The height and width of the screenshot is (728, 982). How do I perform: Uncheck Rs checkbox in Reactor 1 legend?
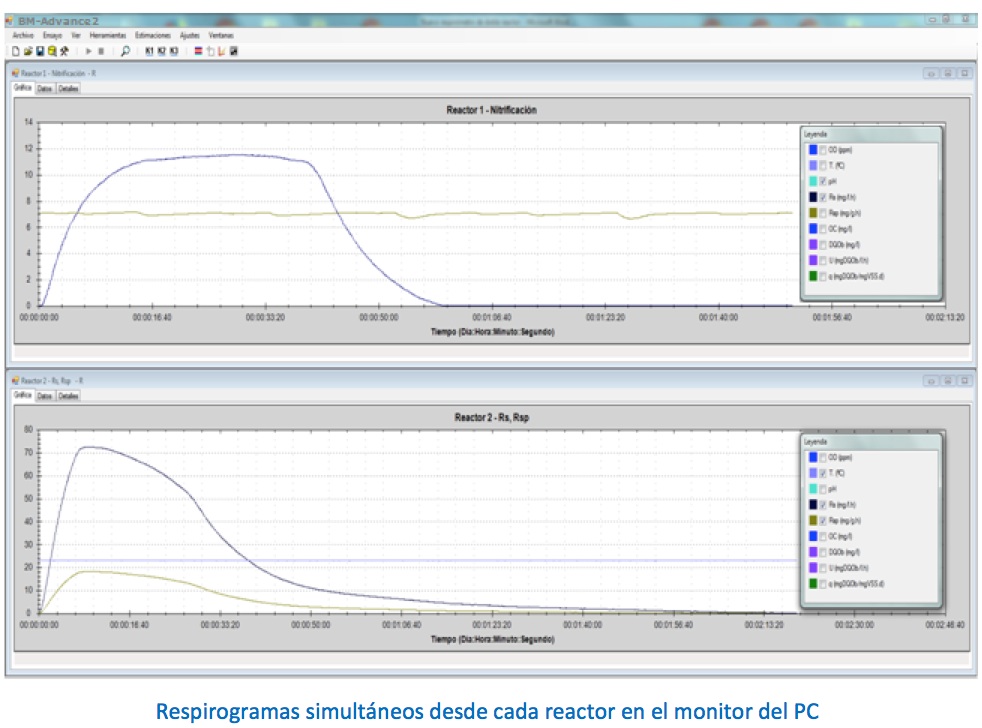tap(824, 198)
